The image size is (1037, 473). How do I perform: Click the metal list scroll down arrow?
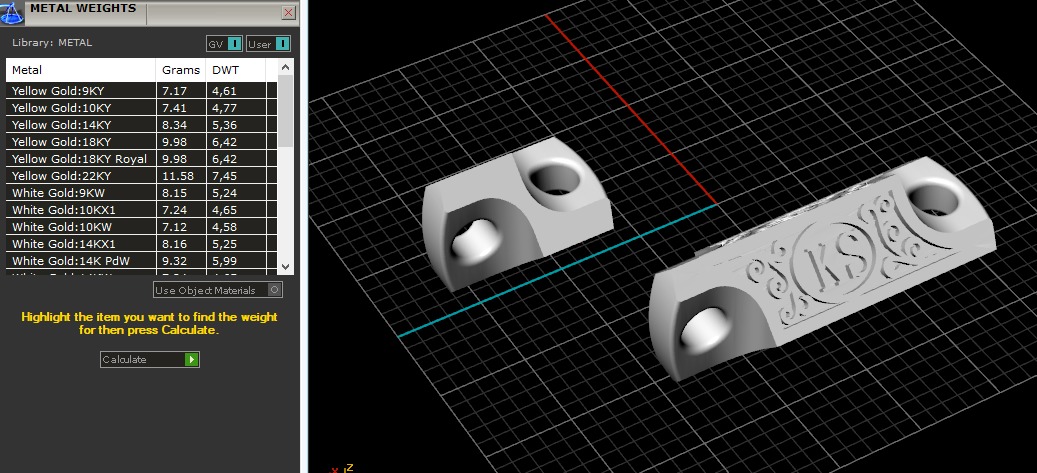click(x=285, y=266)
